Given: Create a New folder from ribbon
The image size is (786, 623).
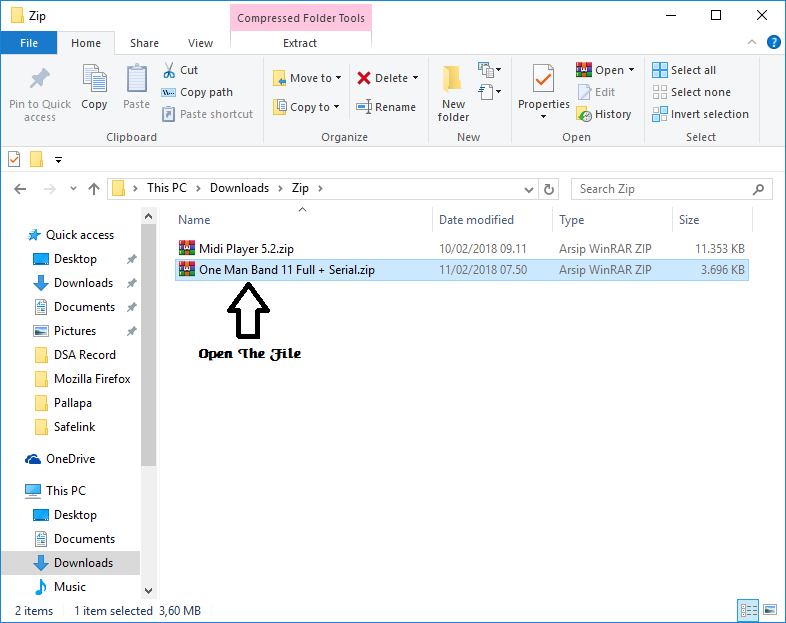Looking at the screenshot, I should [453, 94].
